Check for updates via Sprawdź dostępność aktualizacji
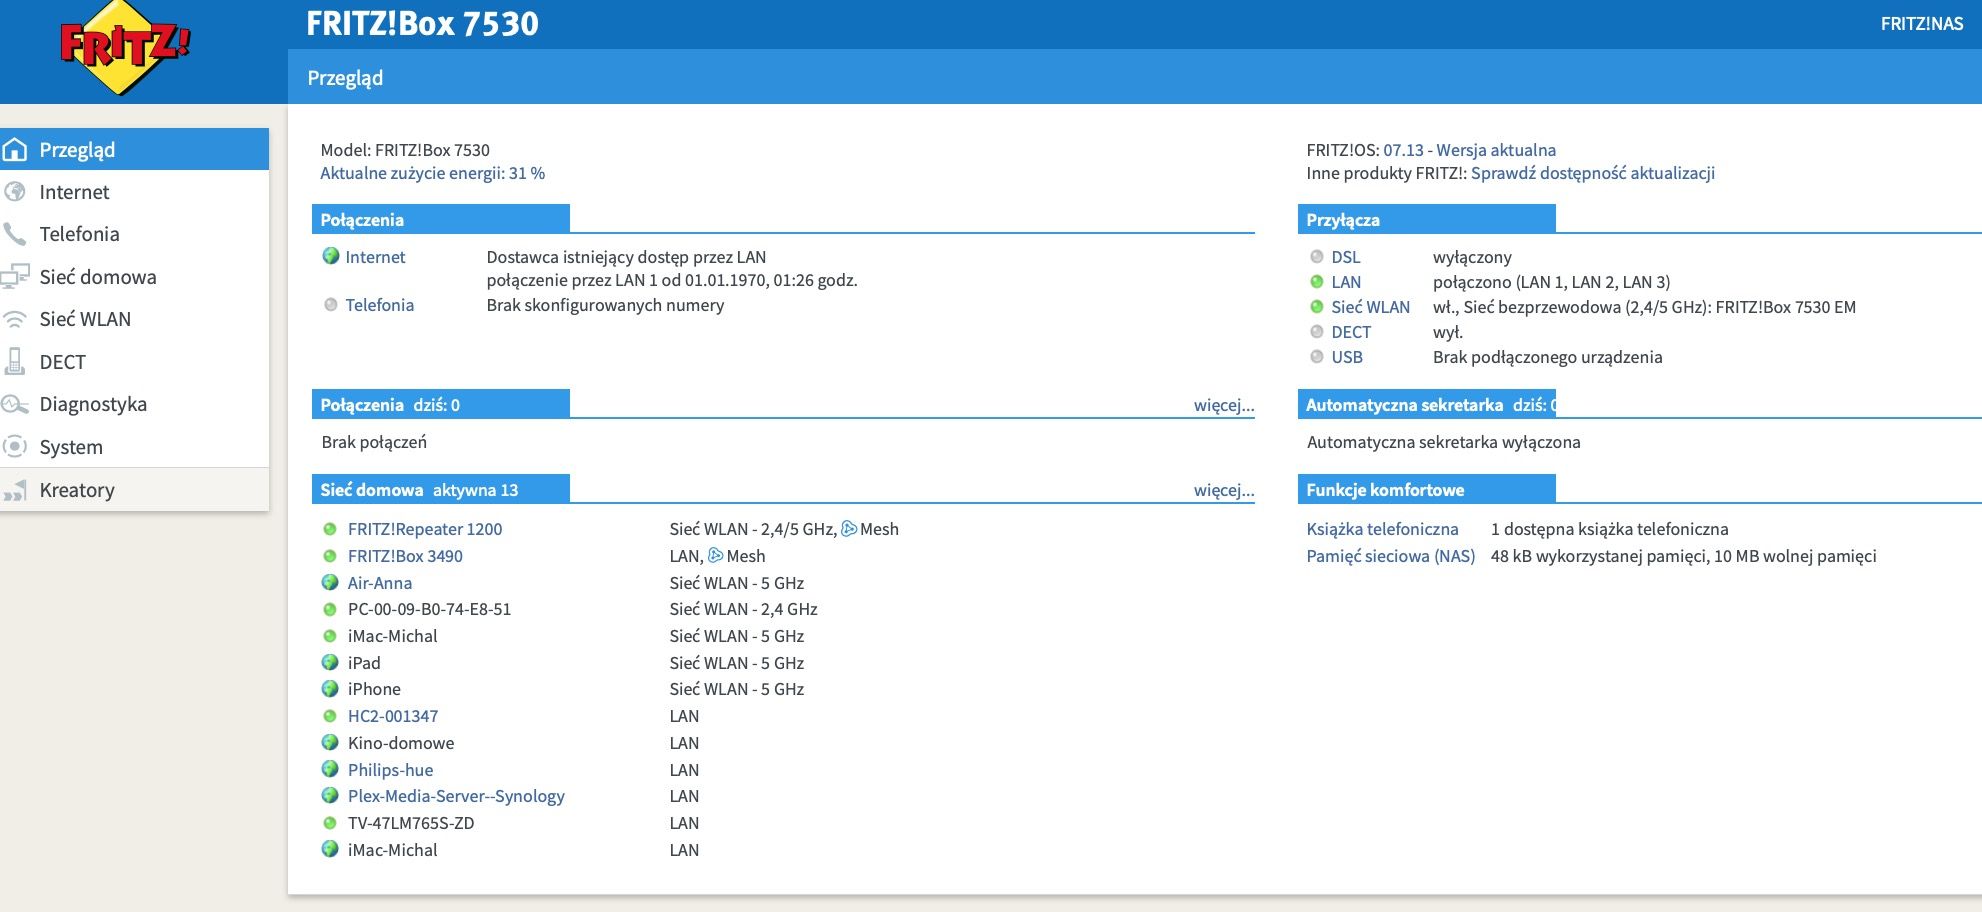 click(1592, 173)
